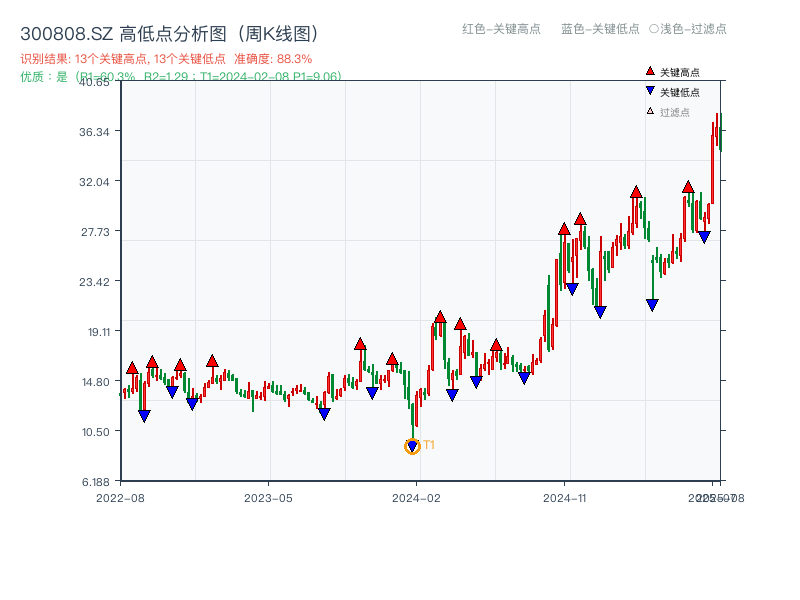Viewport: 800px width, 600px height.
Task: Click the red key-high marker above 2024-11 tick
Action: (564, 229)
